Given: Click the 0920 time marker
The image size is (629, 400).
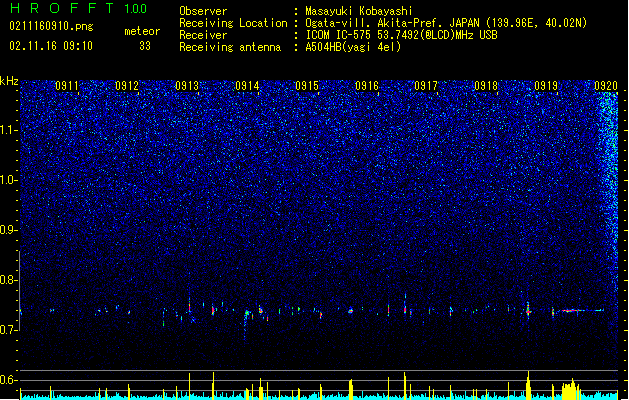Looking at the screenshot, I should click(606, 86).
